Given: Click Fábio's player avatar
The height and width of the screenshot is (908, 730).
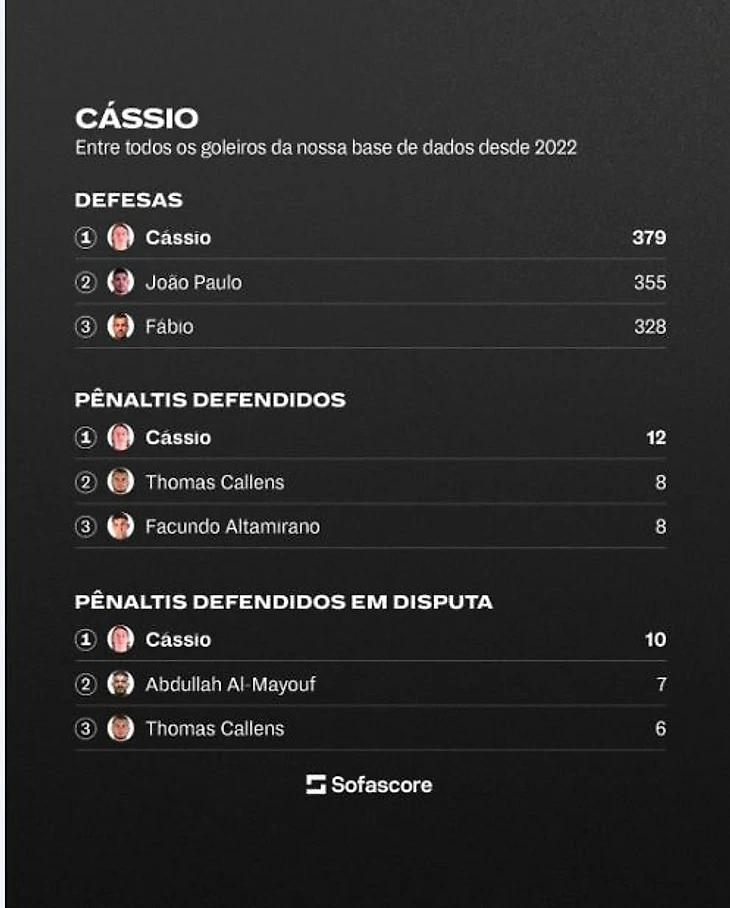Looking at the screenshot, I should 120,327.
